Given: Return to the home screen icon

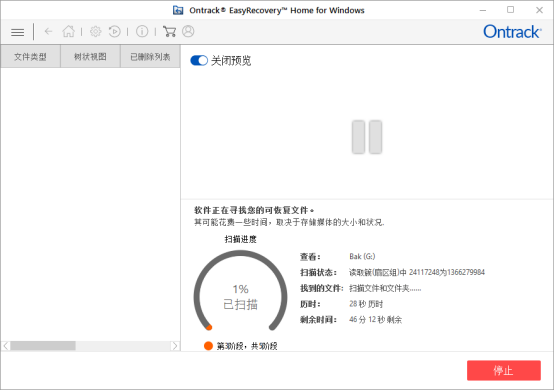Looking at the screenshot, I should [x=69, y=31].
